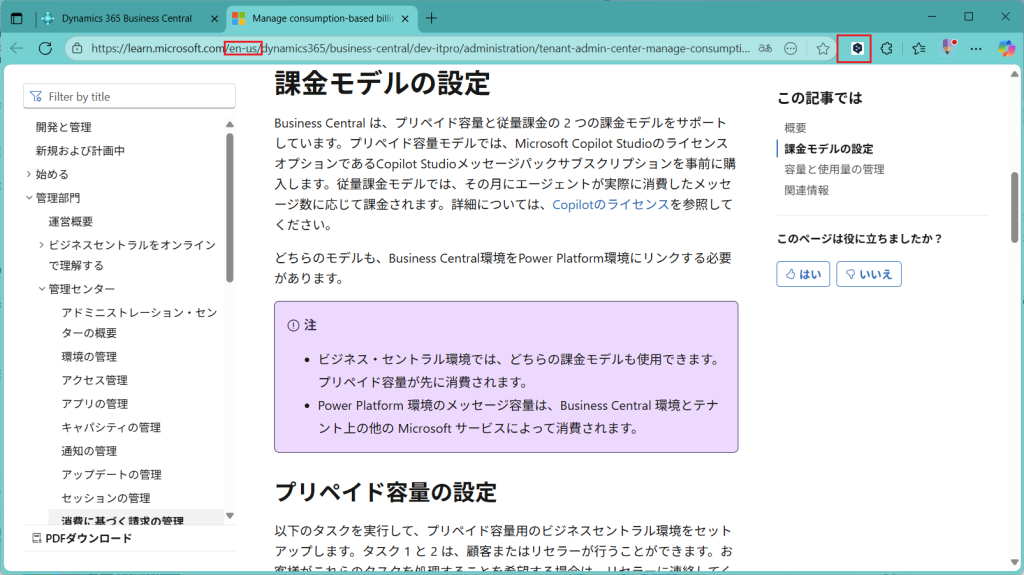
Task: Open 環境の管理 in the sidebar
Action: [x=89, y=357]
